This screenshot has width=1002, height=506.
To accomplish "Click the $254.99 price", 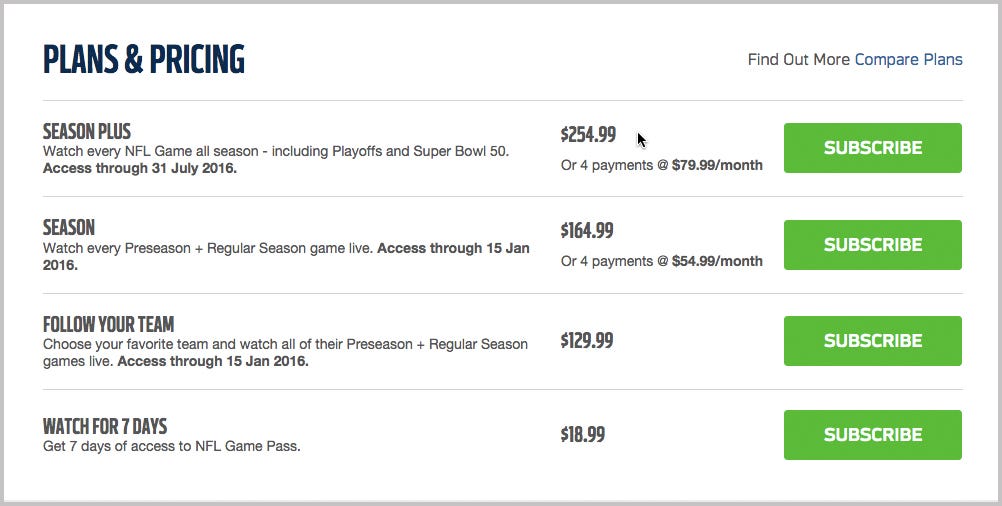I will point(588,134).
